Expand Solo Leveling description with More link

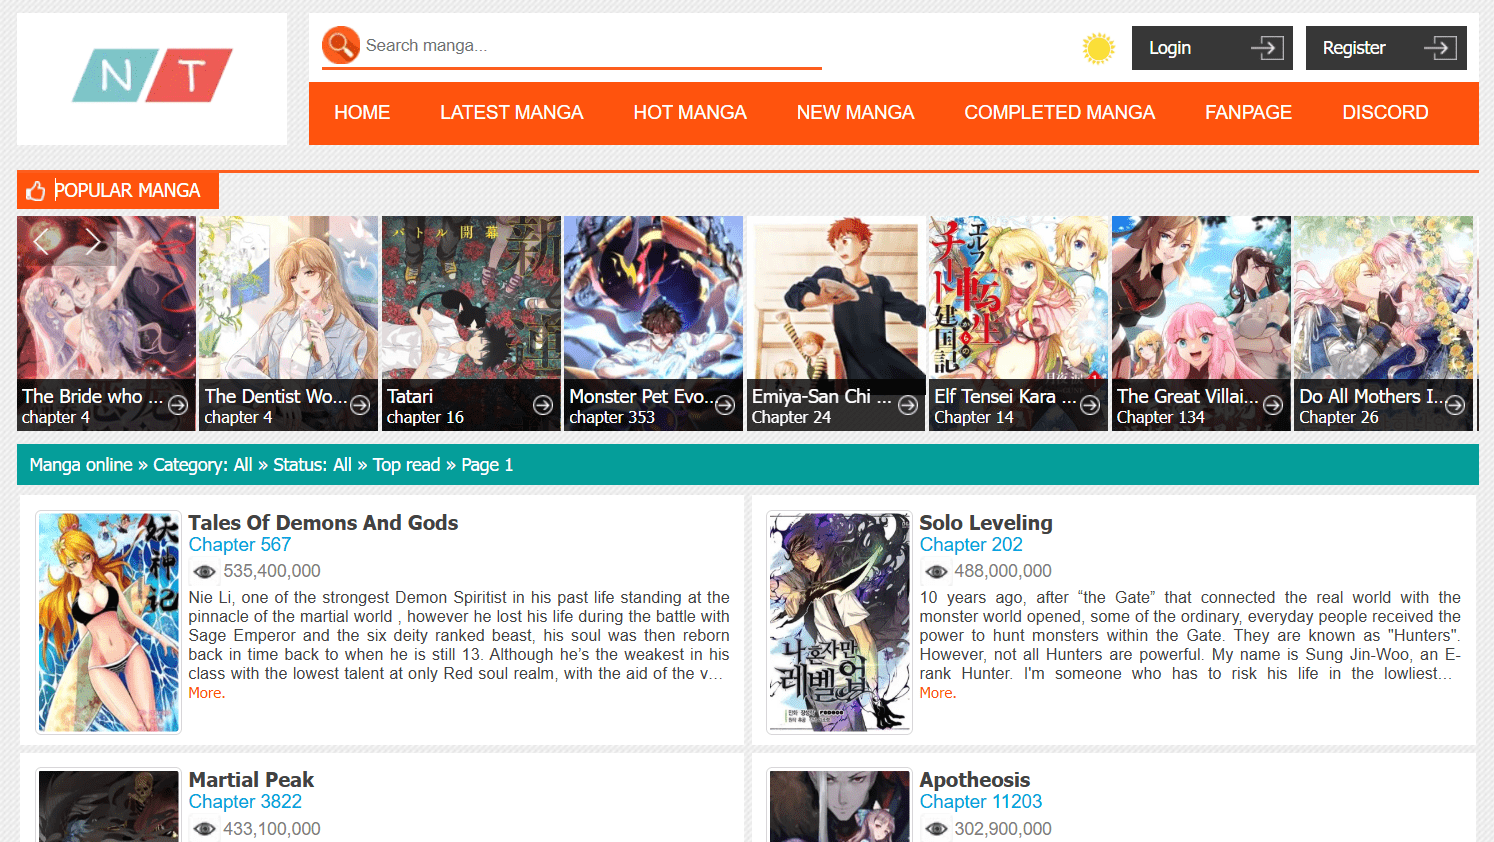[937, 693]
